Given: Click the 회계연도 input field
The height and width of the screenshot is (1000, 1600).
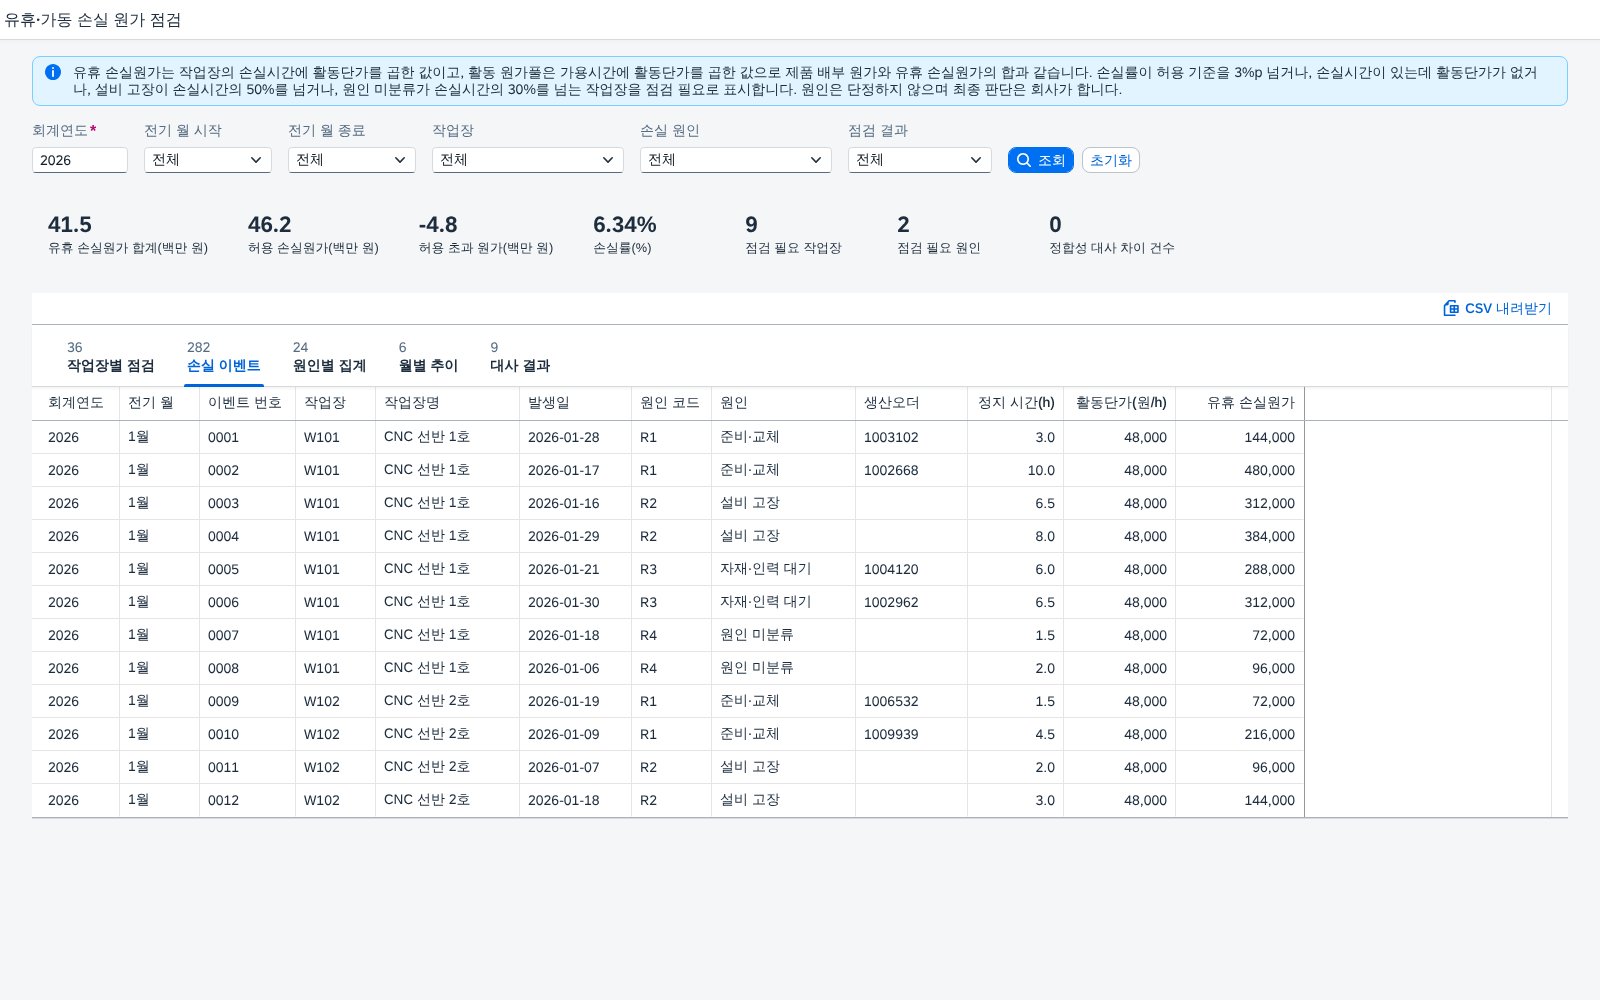Looking at the screenshot, I should pos(80,160).
